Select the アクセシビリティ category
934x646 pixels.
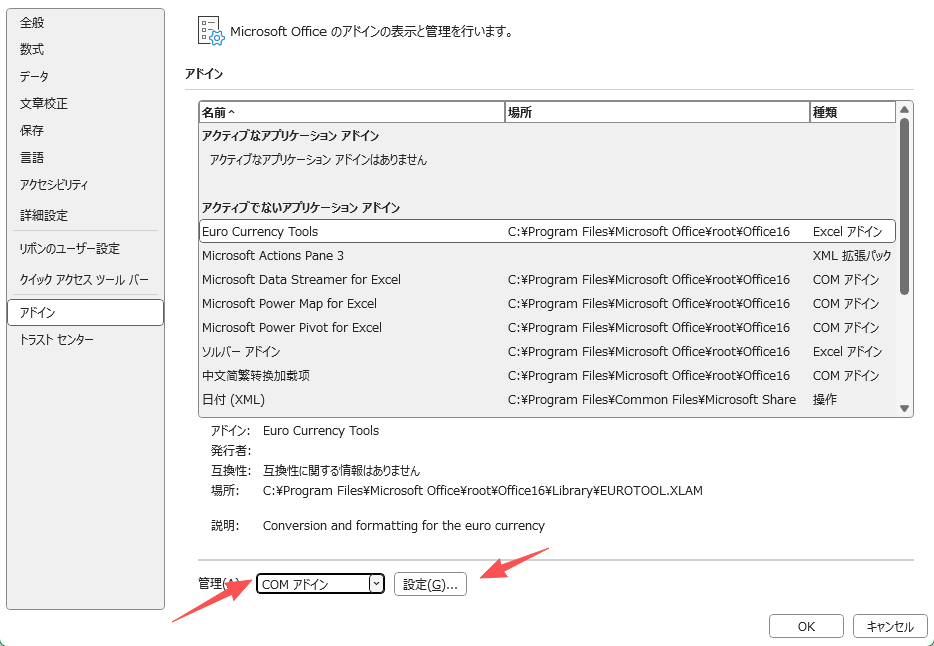point(55,184)
